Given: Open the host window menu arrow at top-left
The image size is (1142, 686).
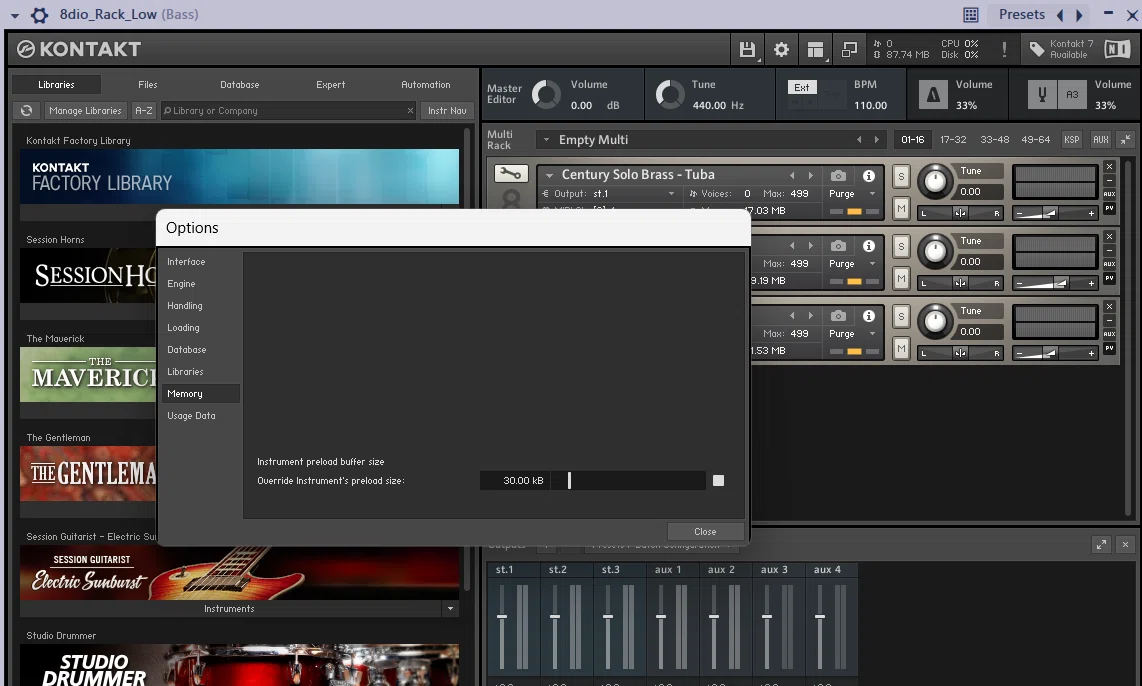Looking at the screenshot, I should pyautogui.click(x=15, y=15).
